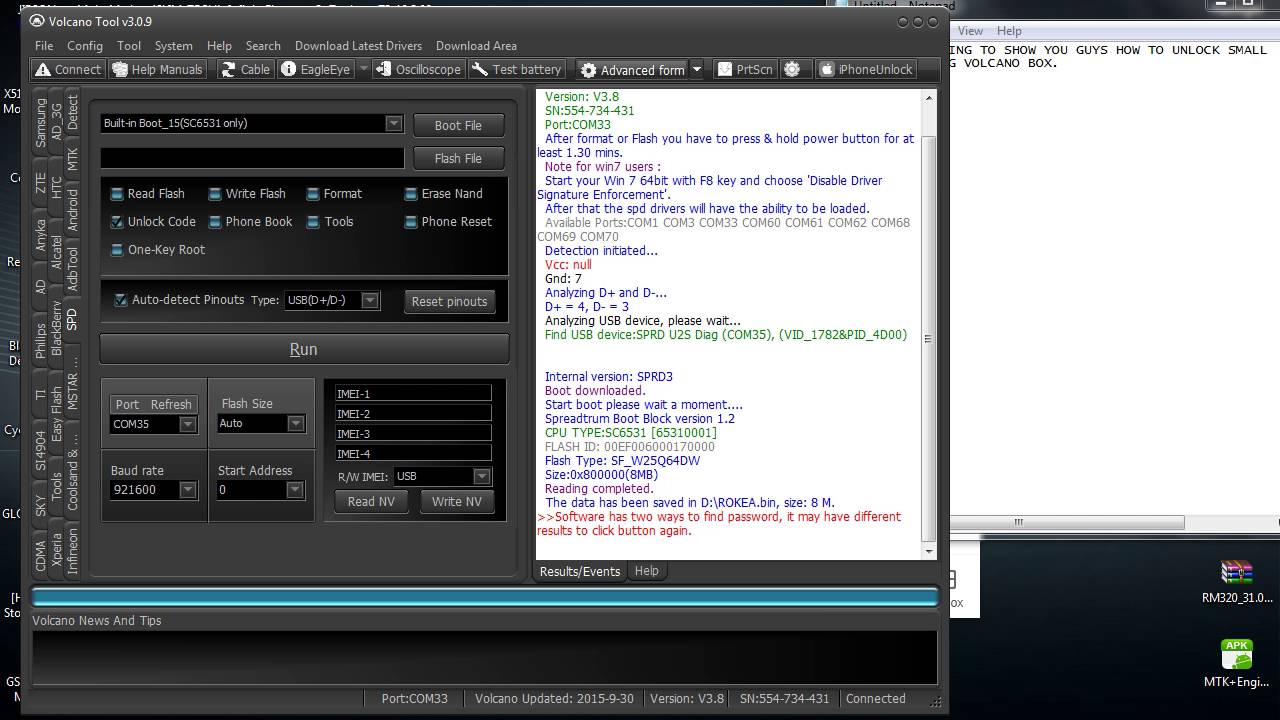
Task: Take a screenshot with PrtScn
Action: click(x=745, y=69)
